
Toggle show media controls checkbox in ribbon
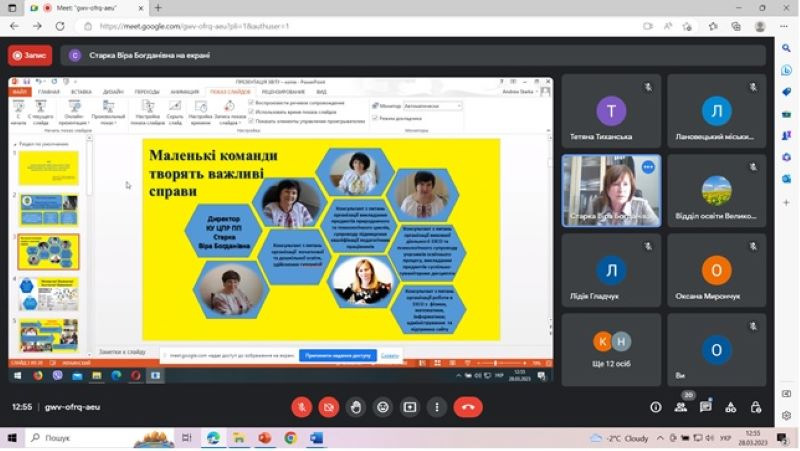click(x=251, y=121)
